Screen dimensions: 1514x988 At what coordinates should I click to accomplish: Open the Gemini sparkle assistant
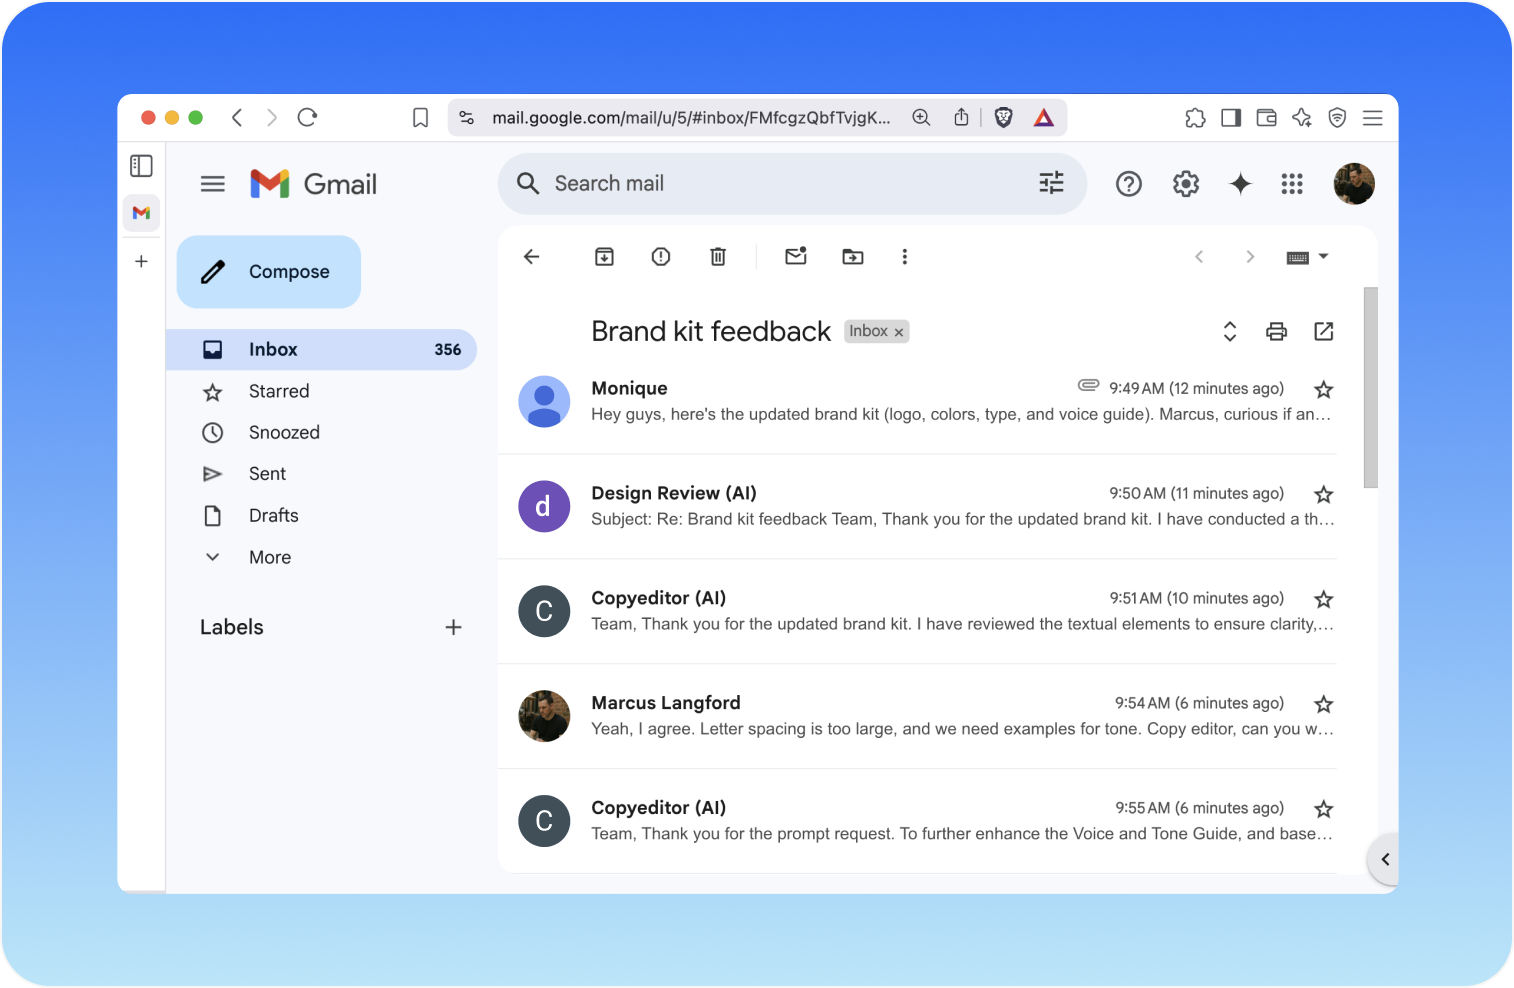[x=1240, y=184]
